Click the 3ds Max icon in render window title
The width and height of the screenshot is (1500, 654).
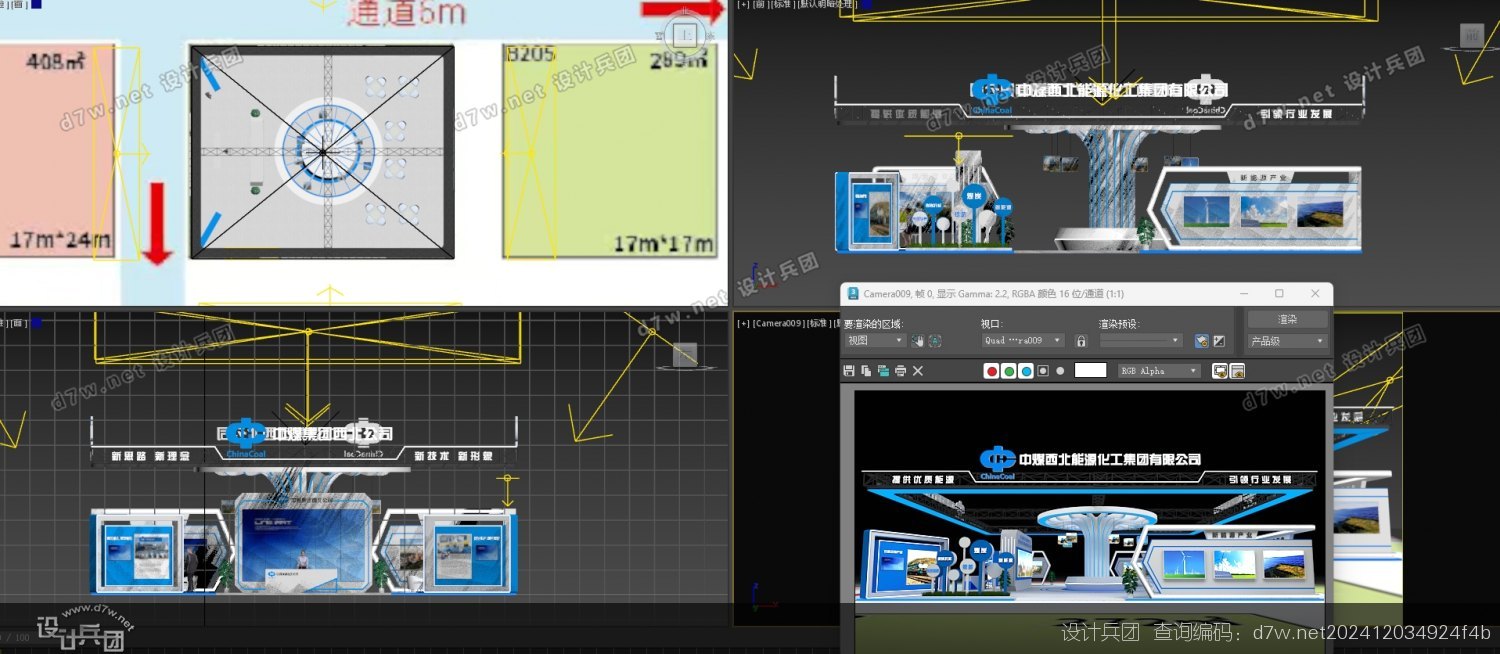(x=853, y=293)
